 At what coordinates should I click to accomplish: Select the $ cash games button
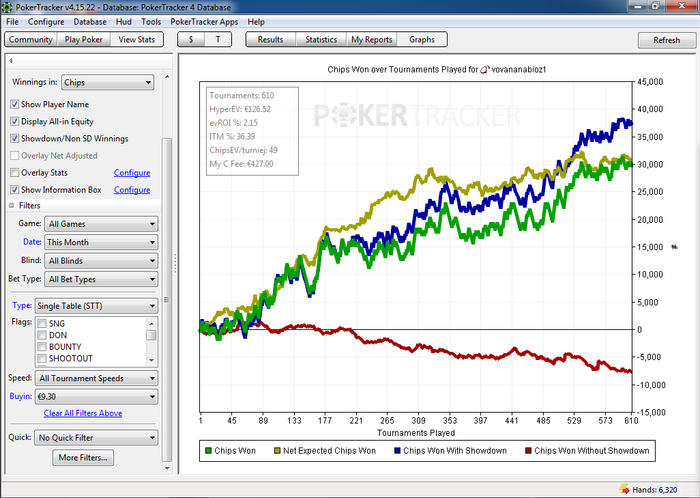click(191, 40)
